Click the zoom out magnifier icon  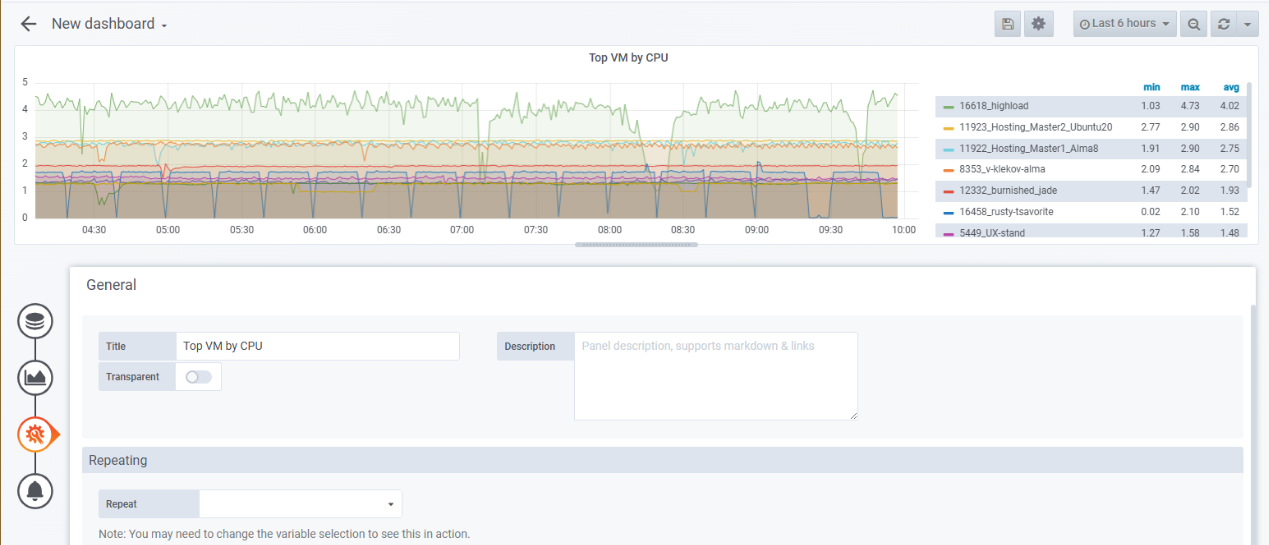coord(1192,24)
